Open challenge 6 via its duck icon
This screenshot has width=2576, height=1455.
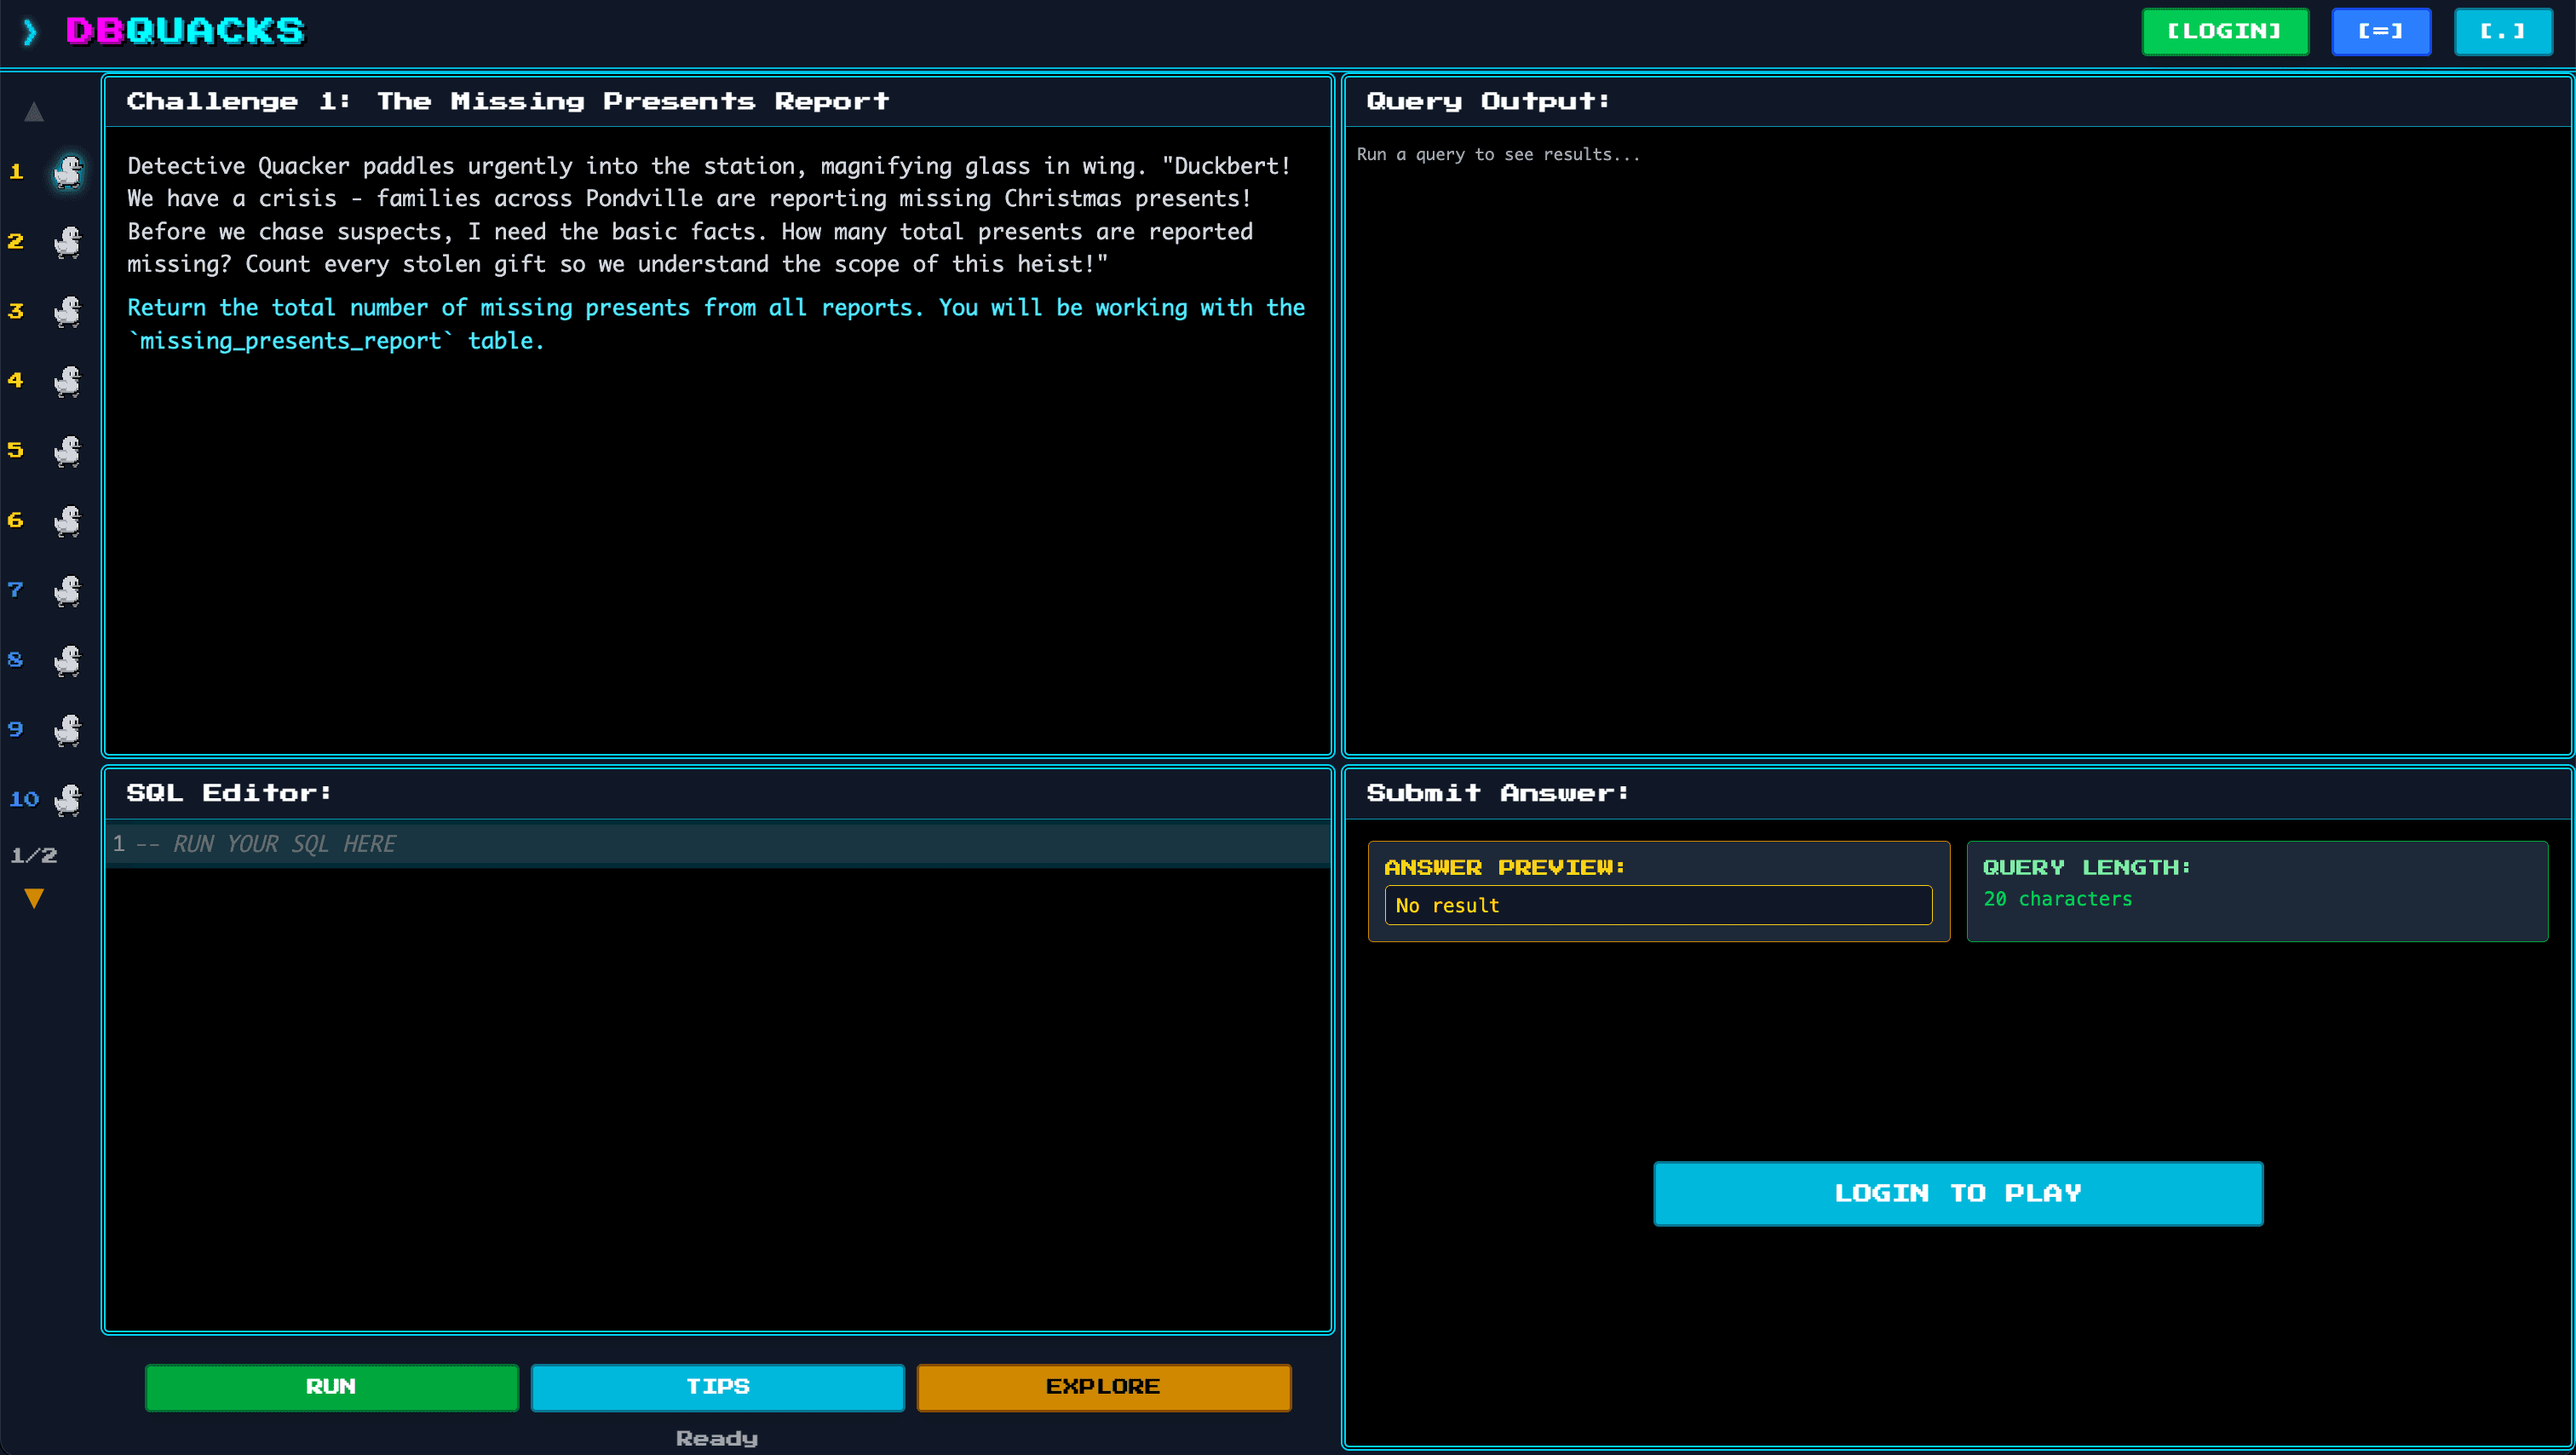pyautogui.click(x=67, y=521)
